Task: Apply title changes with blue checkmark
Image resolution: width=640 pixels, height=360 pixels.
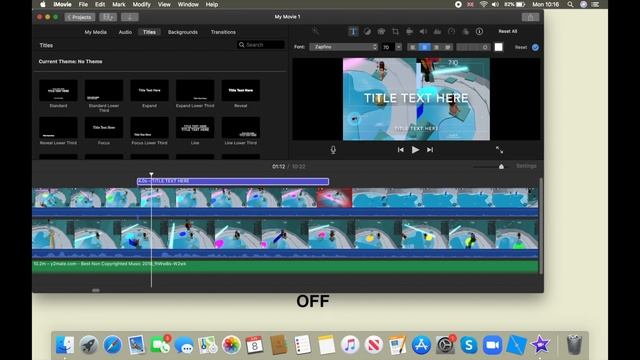Action: pos(535,47)
